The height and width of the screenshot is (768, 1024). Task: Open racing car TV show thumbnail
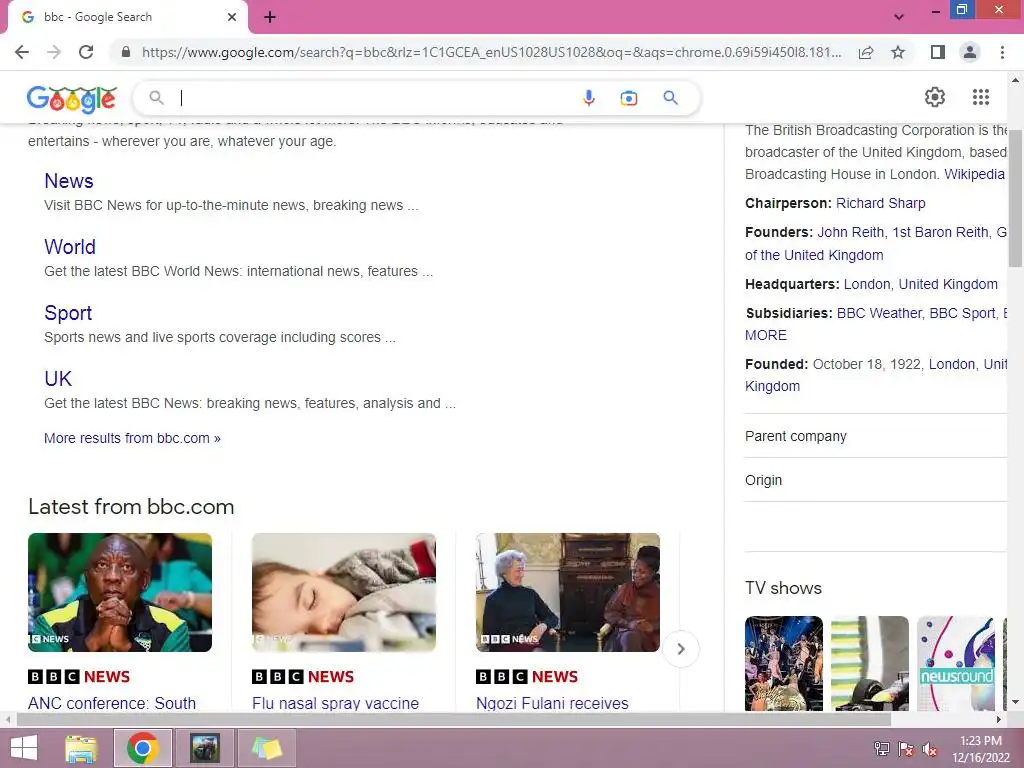coord(869,663)
